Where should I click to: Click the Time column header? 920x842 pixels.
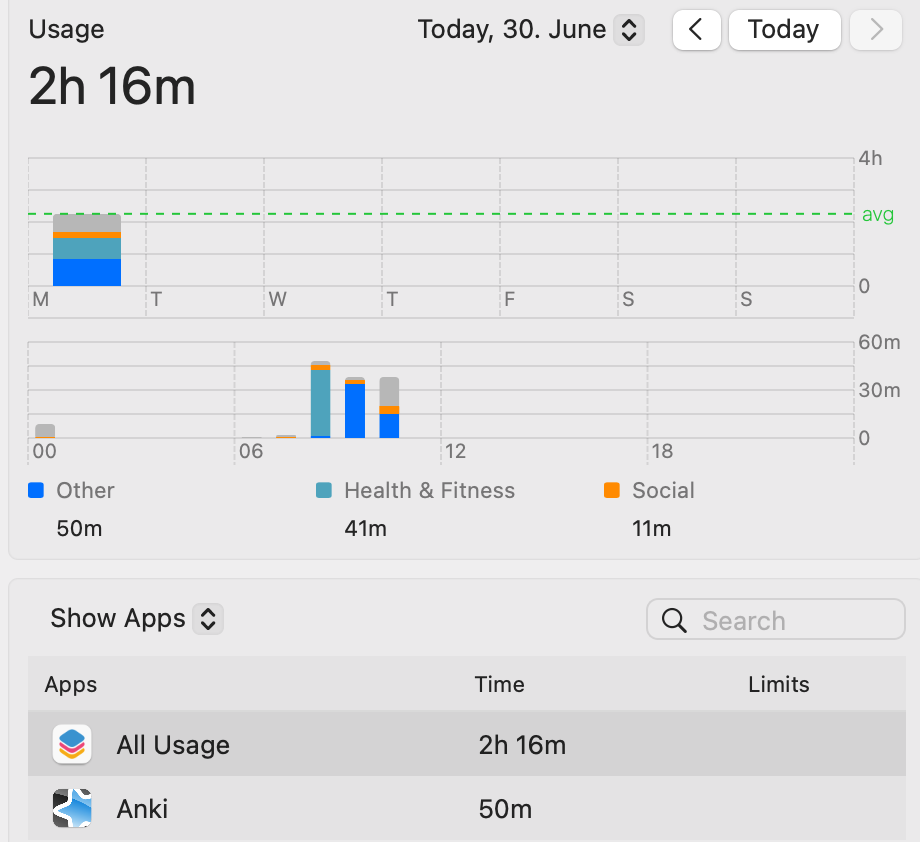coord(499,684)
